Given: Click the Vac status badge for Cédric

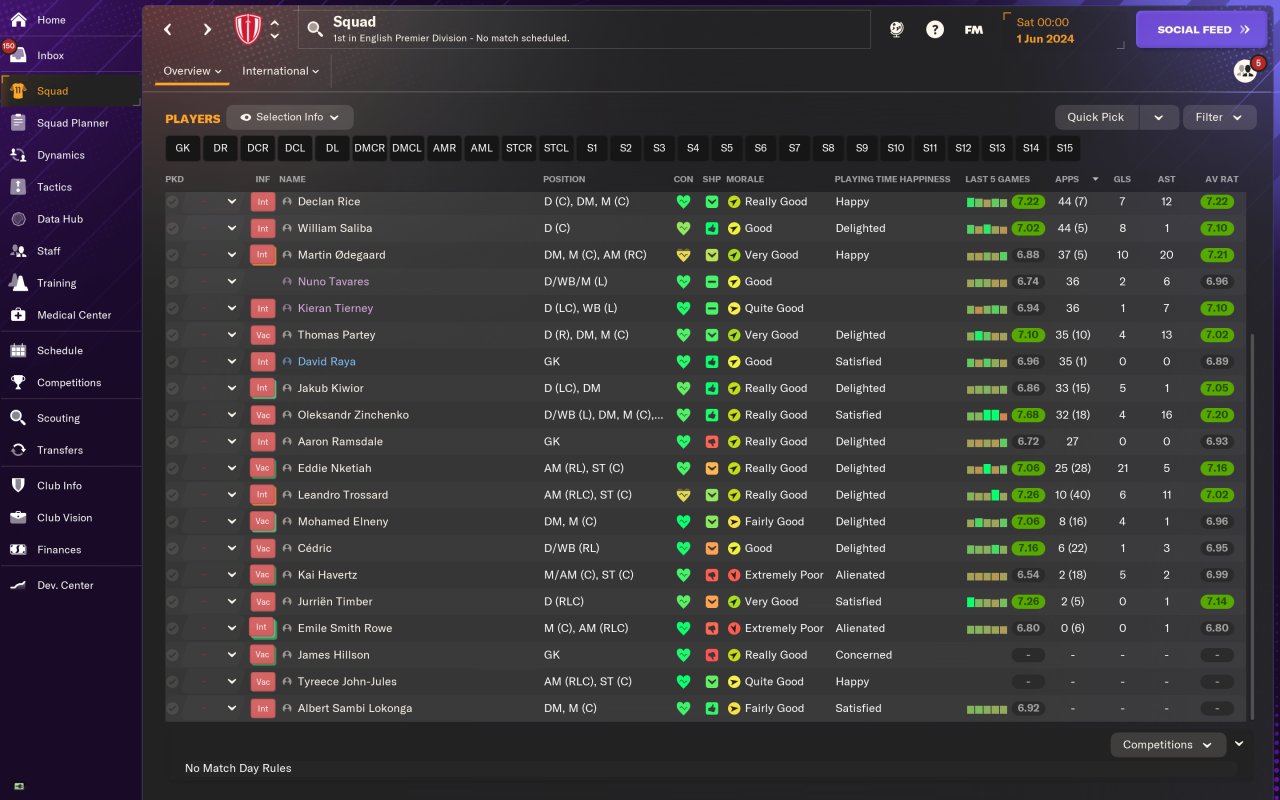Looking at the screenshot, I should (262, 548).
